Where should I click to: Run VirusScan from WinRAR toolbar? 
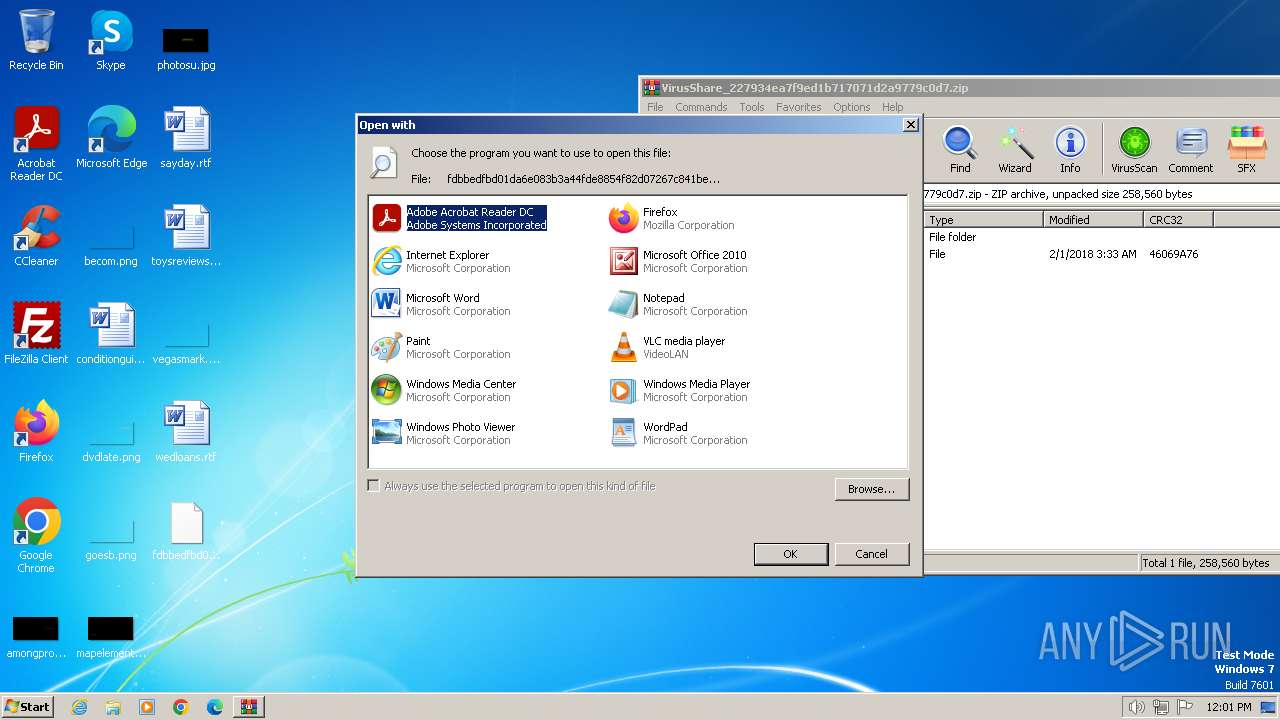coord(1134,150)
